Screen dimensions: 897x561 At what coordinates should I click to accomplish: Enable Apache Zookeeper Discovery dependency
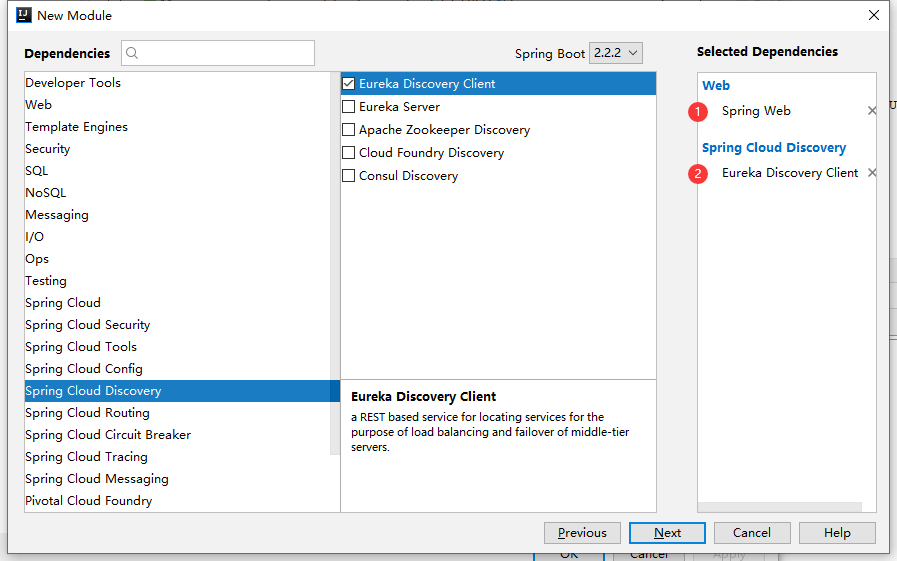coord(348,130)
